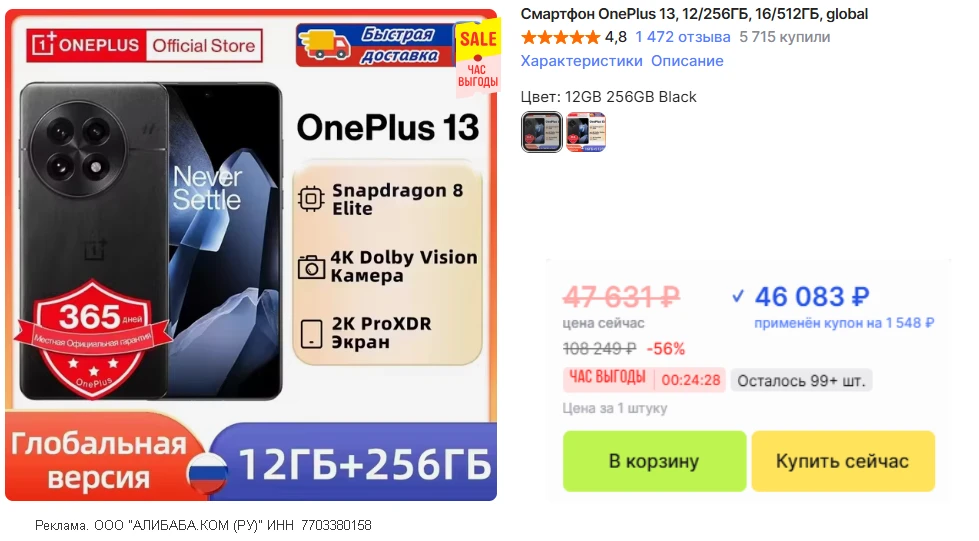Click the main OnePlus 13 product image

coord(251,255)
